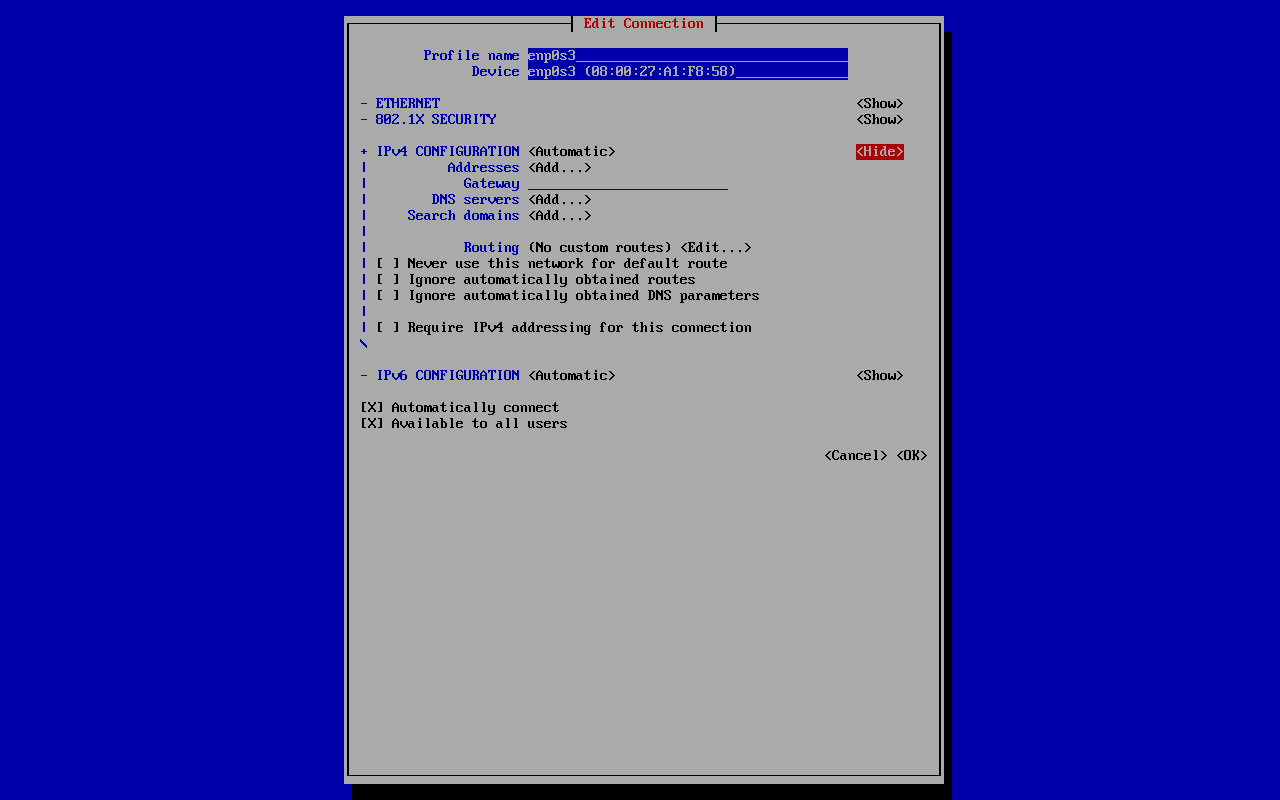The height and width of the screenshot is (800, 1280).
Task: Uncheck Available to all users
Action: (x=372, y=424)
